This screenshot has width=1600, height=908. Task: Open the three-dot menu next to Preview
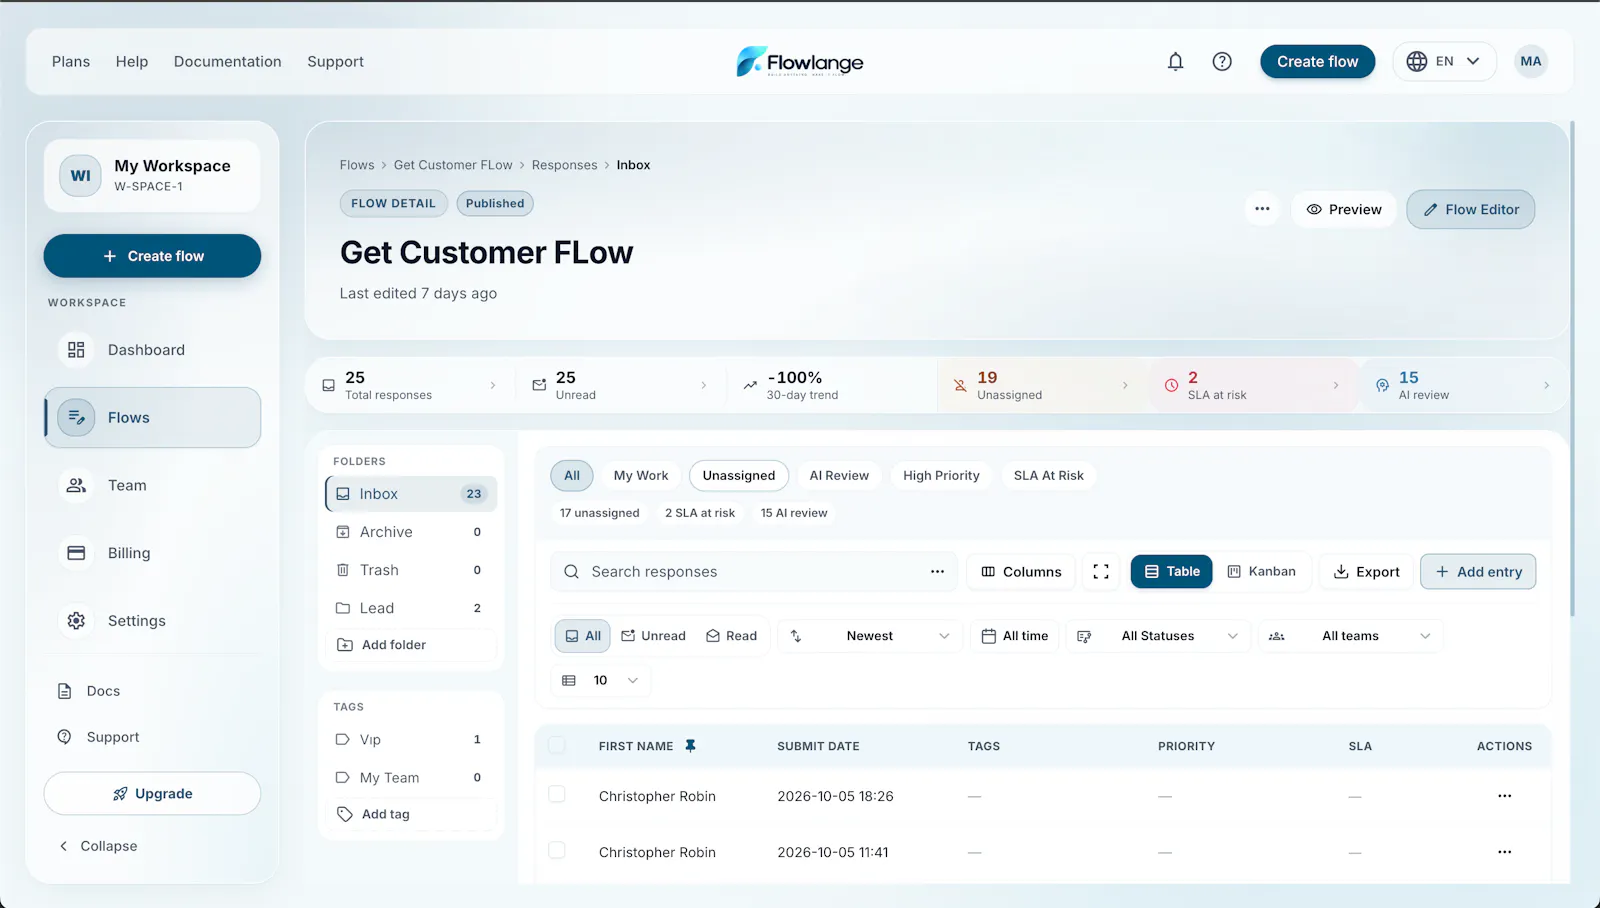click(x=1262, y=209)
